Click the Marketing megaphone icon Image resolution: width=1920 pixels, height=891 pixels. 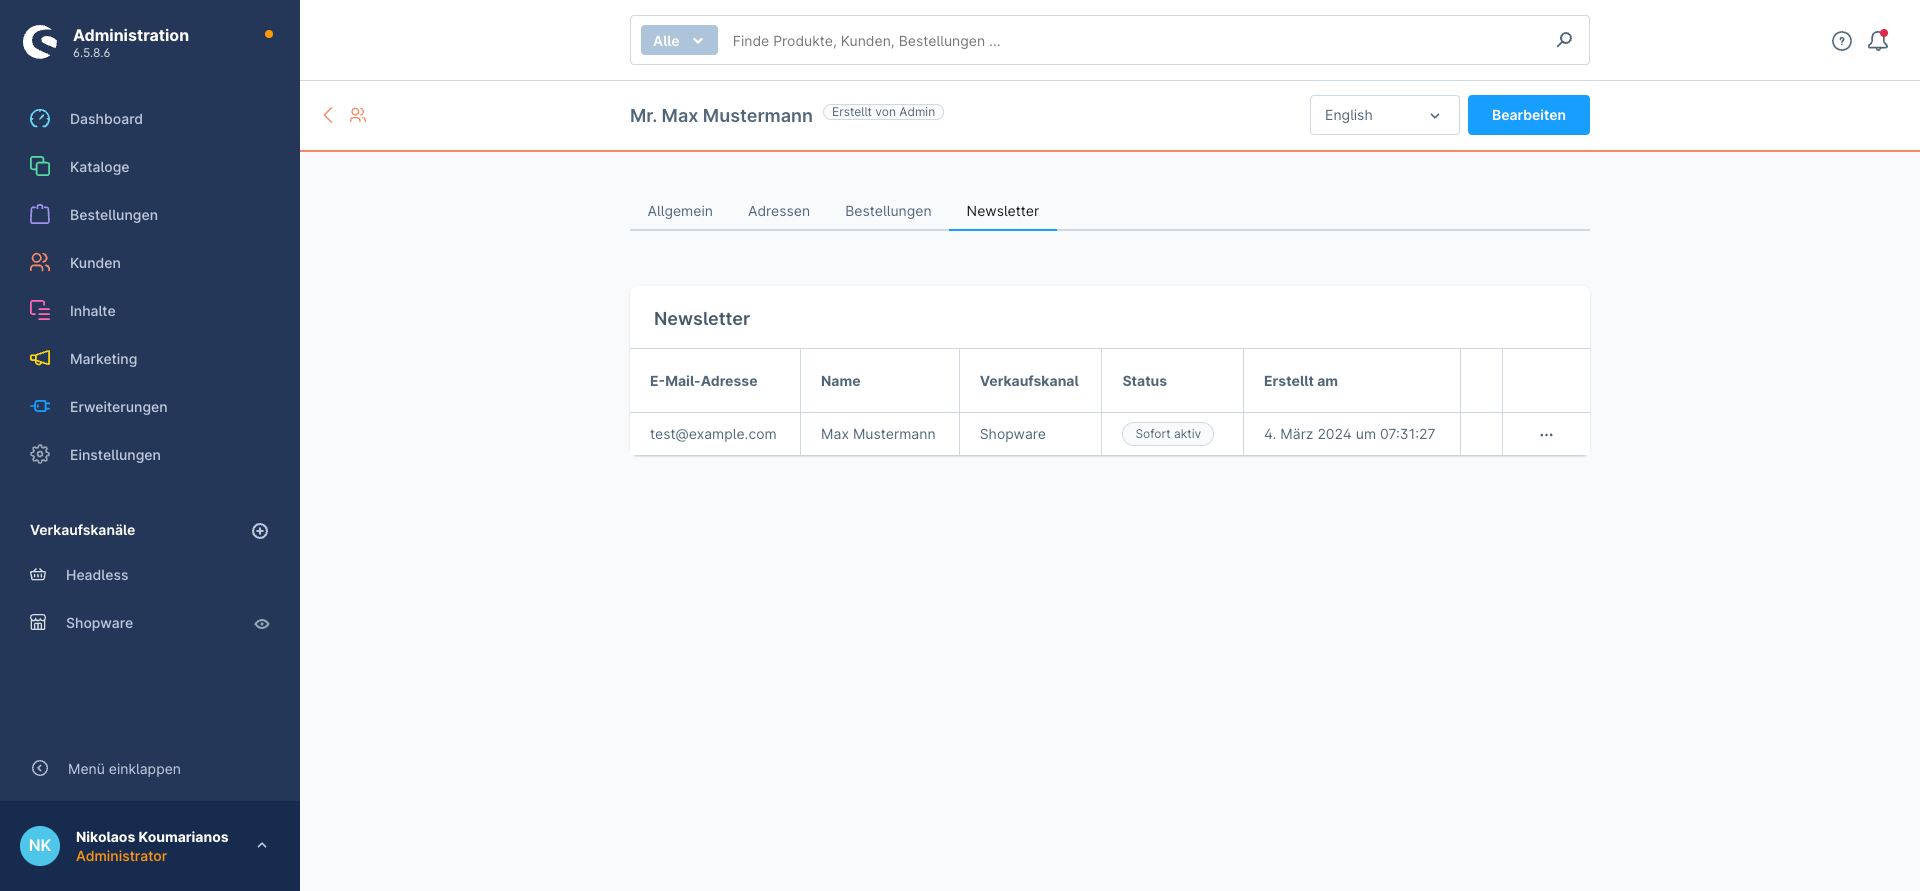[40, 358]
